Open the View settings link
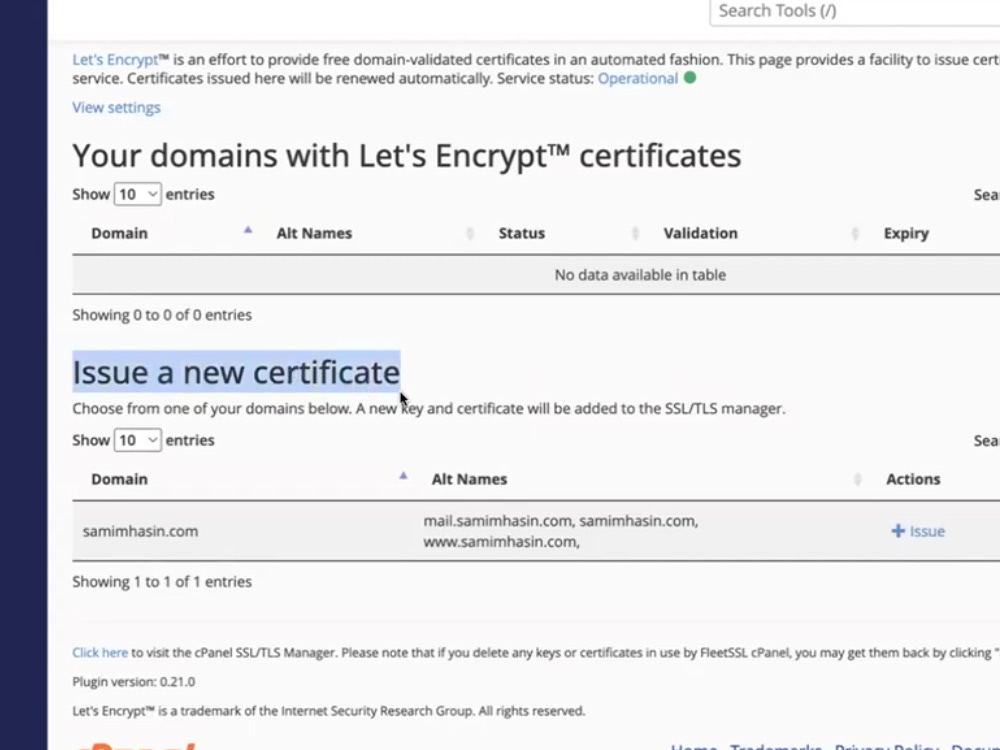 point(116,107)
